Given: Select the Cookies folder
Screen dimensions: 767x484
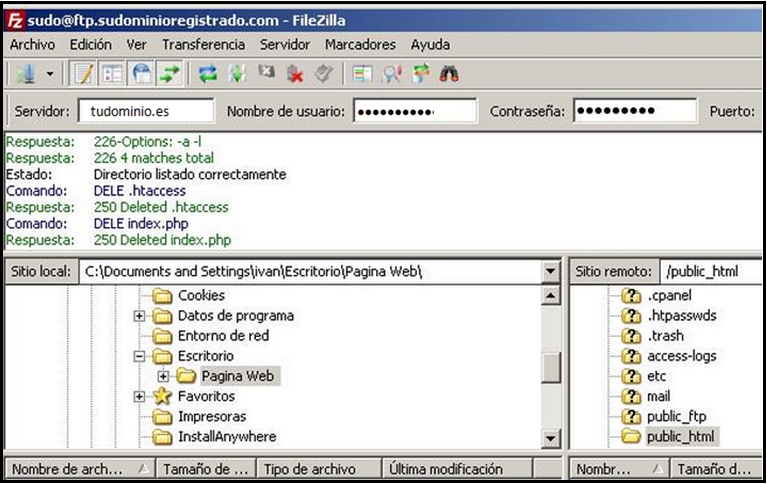Looking at the screenshot, I should point(201,296).
